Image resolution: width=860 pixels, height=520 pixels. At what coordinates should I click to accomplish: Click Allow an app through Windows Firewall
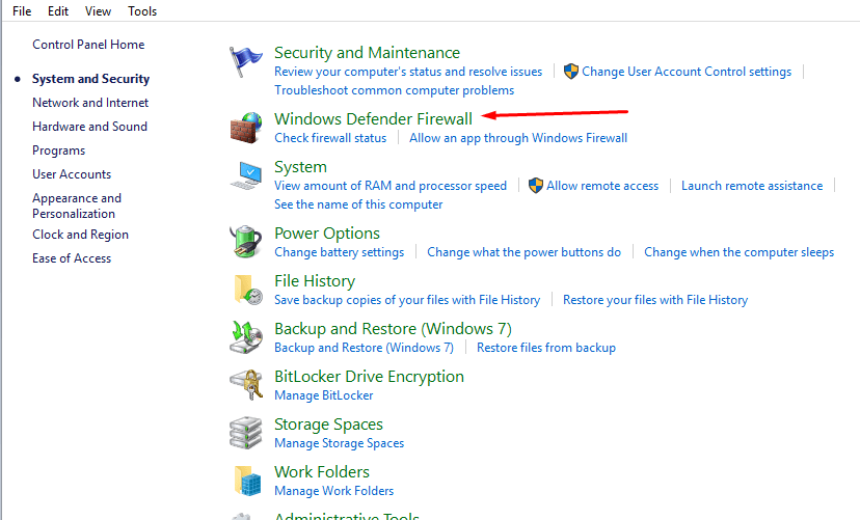[518, 138]
